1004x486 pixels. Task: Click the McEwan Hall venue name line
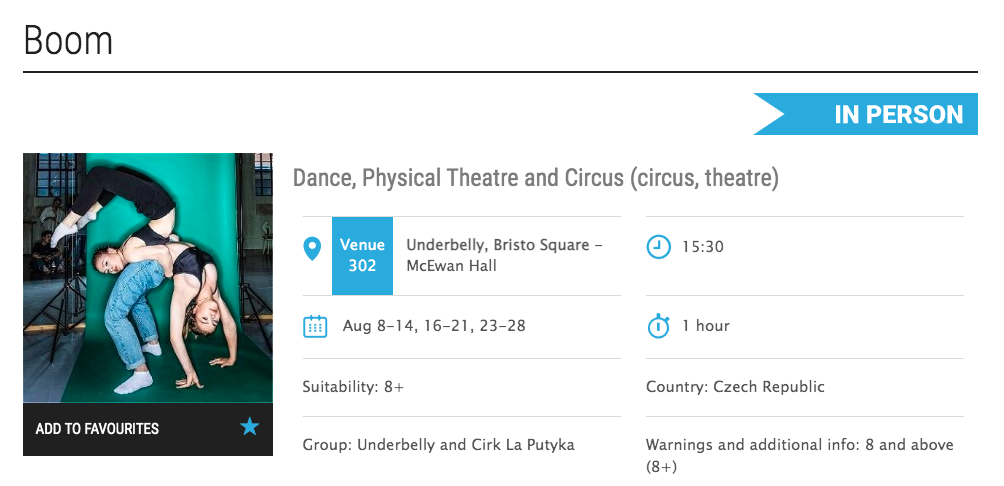(451, 266)
